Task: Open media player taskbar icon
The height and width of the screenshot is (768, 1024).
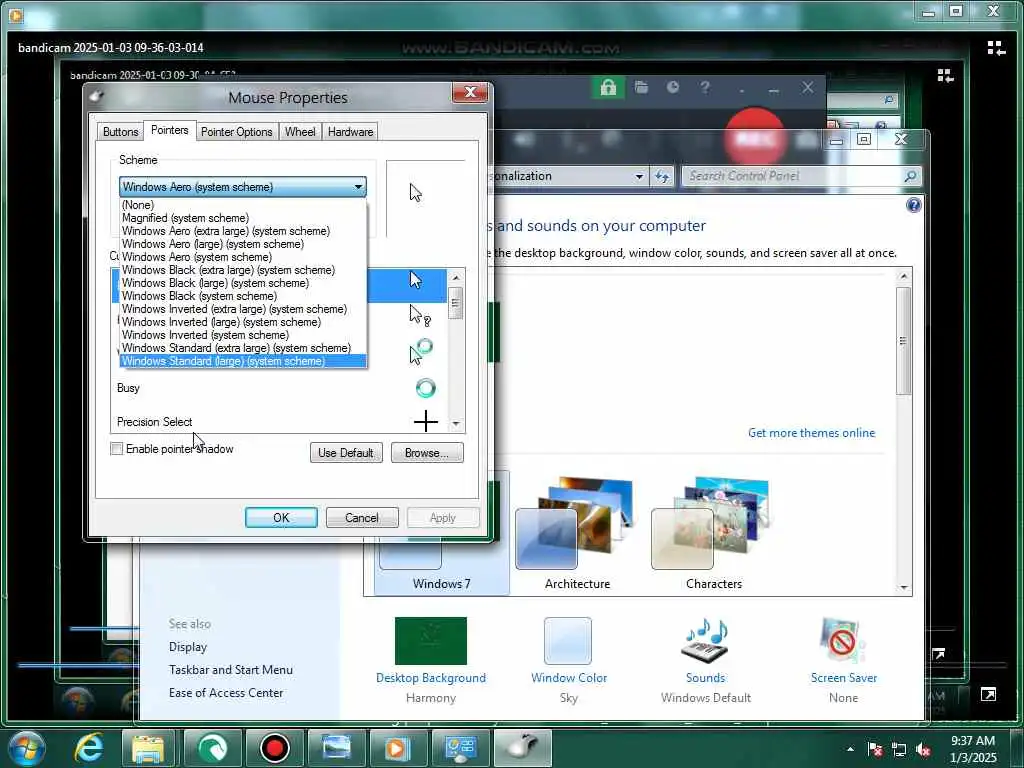Action: click(x=397, y=748)
